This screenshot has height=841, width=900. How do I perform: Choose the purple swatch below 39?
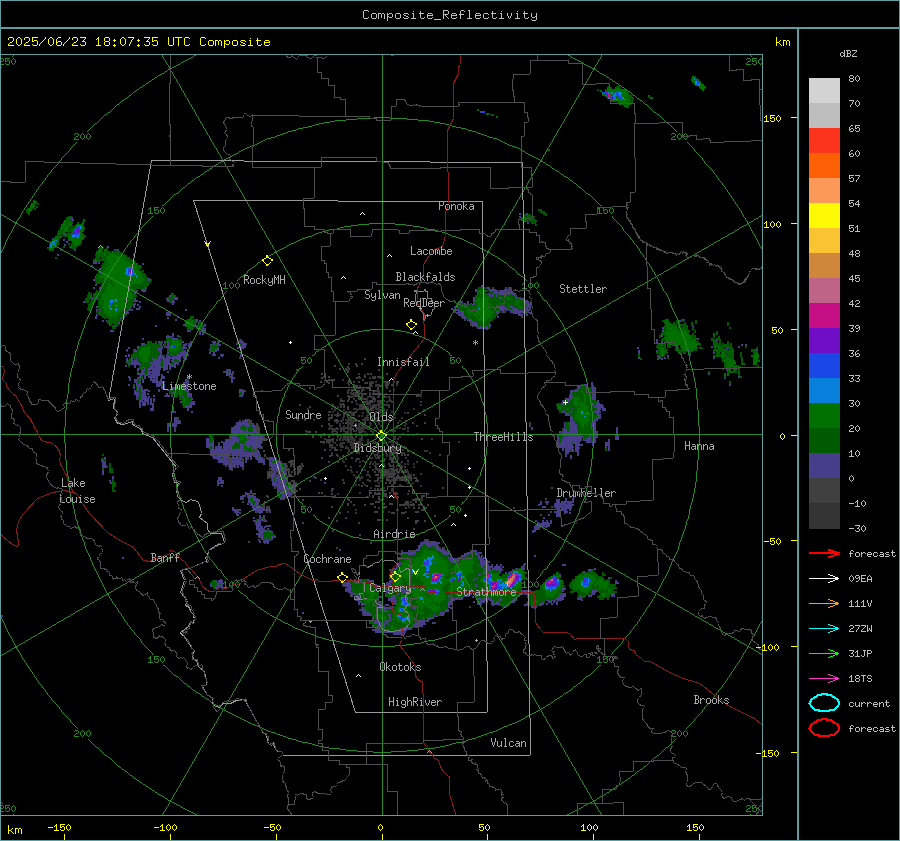[824, 341]
